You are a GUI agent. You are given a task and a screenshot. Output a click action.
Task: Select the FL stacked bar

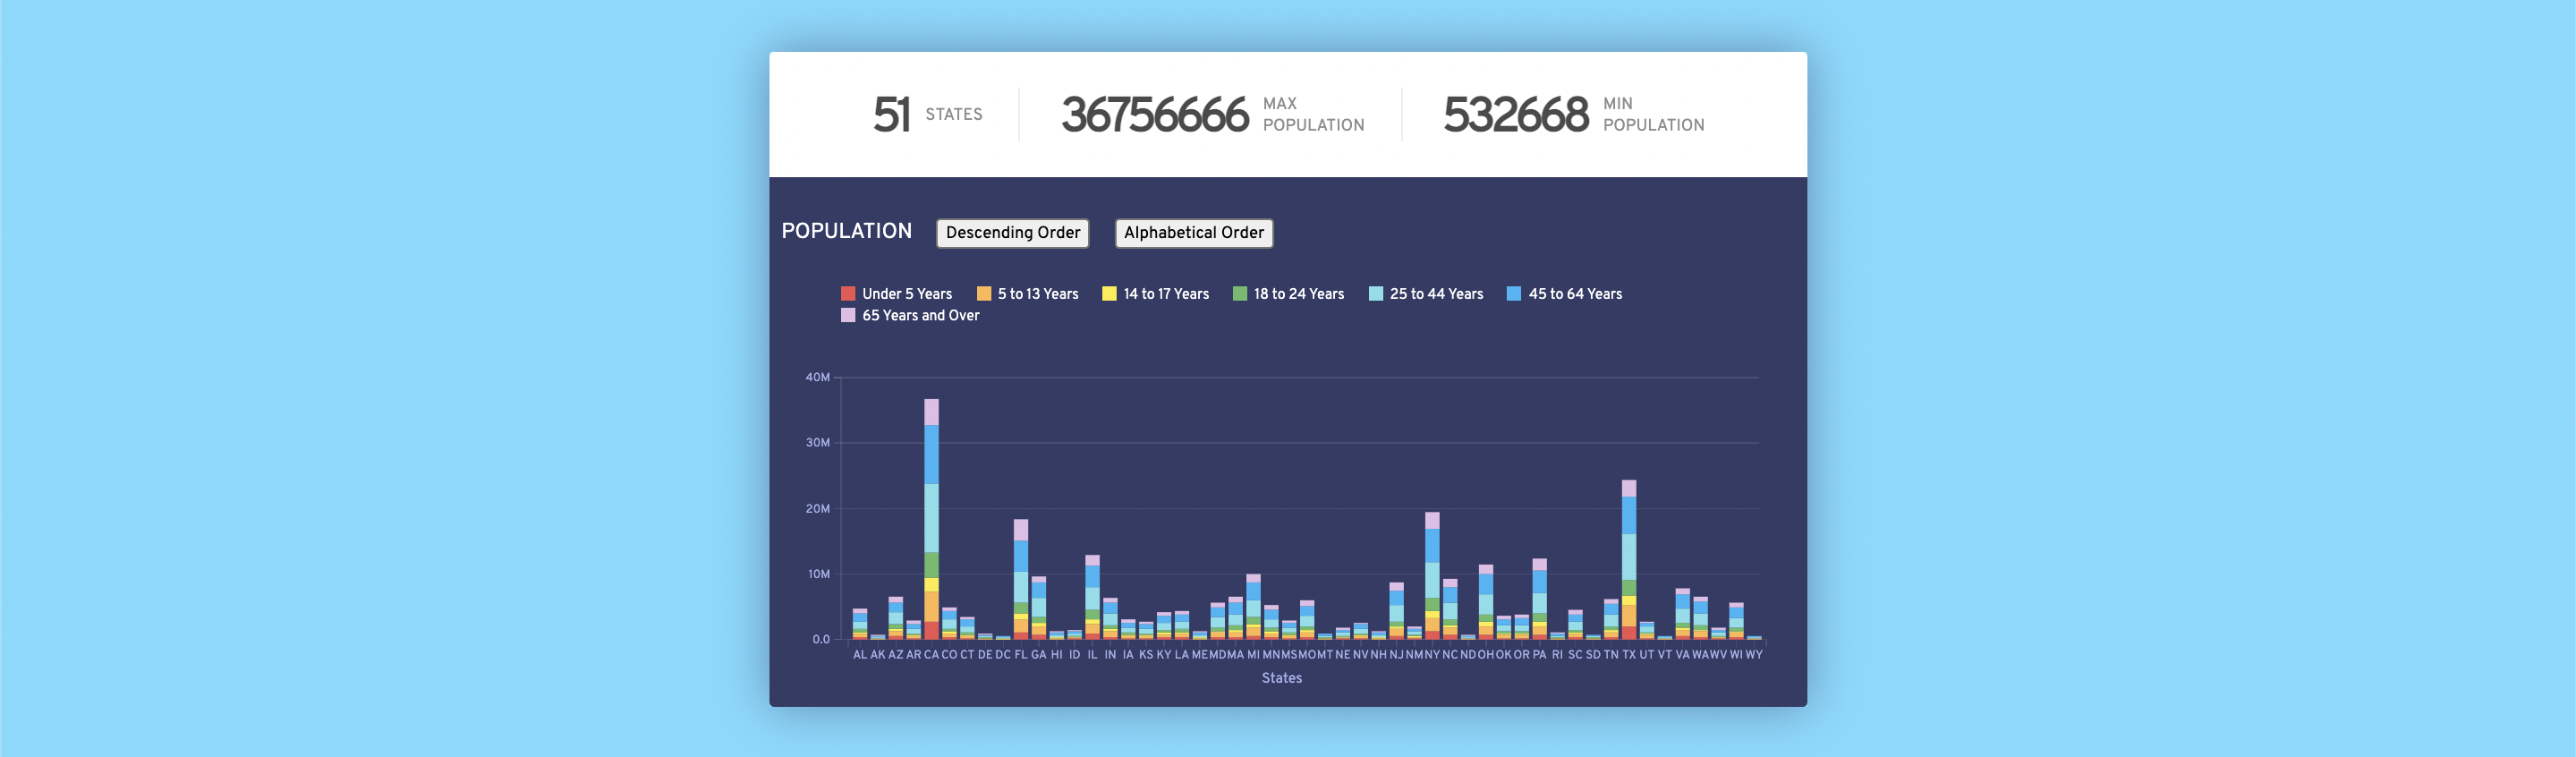pos(1021,579)
